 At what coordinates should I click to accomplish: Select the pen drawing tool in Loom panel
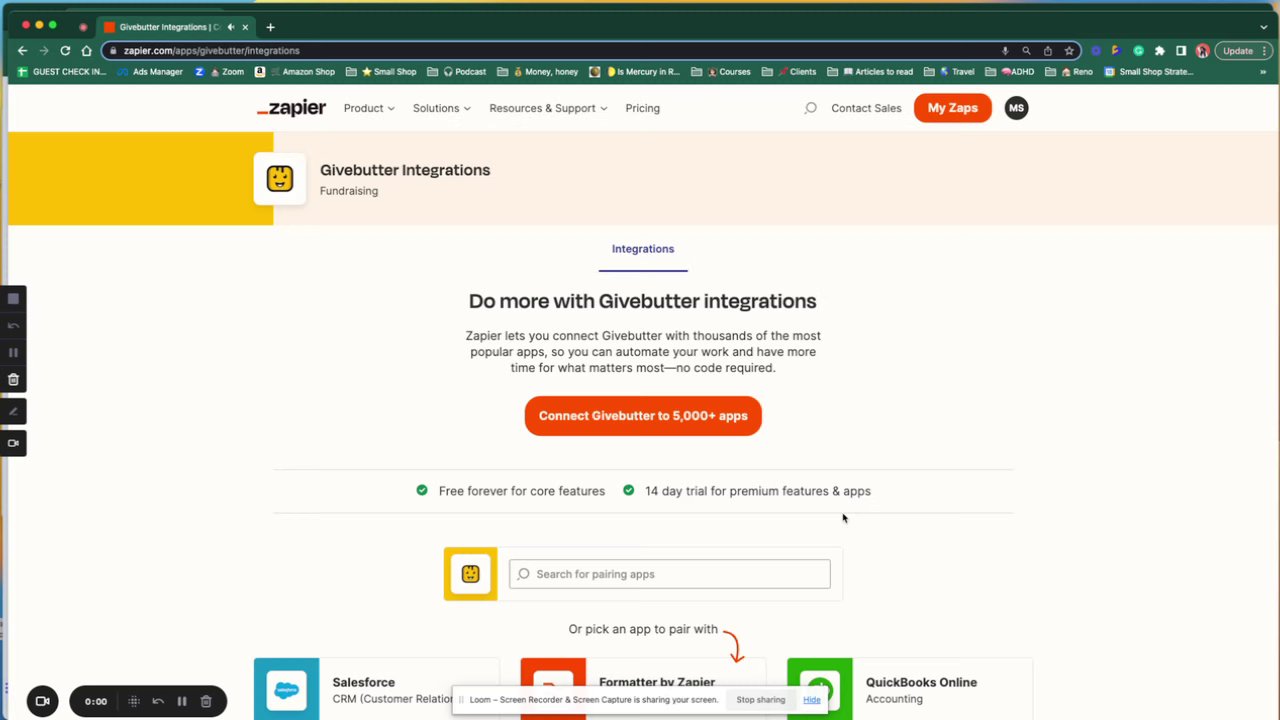13,411
